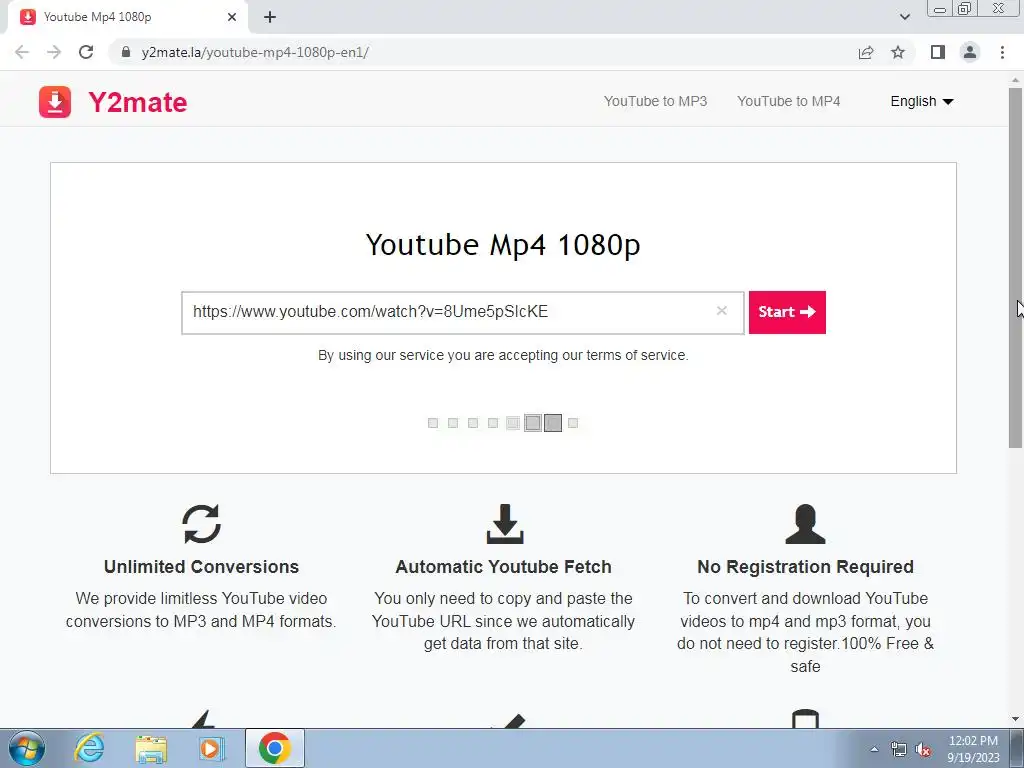Show hidden system tray icons arrow

[874, 749]
